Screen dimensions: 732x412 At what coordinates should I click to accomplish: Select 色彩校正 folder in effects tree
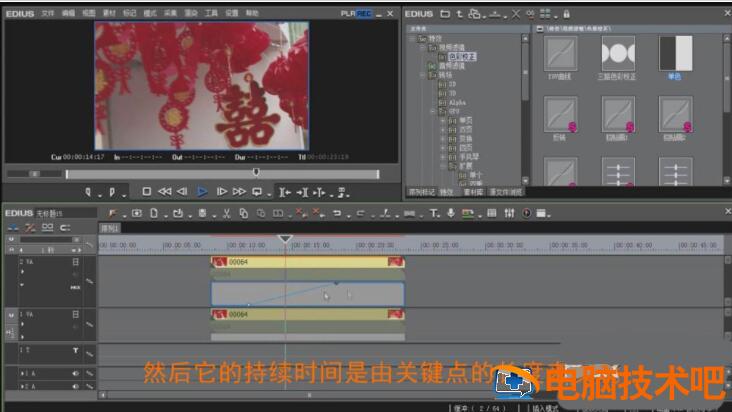click(462, 56)
